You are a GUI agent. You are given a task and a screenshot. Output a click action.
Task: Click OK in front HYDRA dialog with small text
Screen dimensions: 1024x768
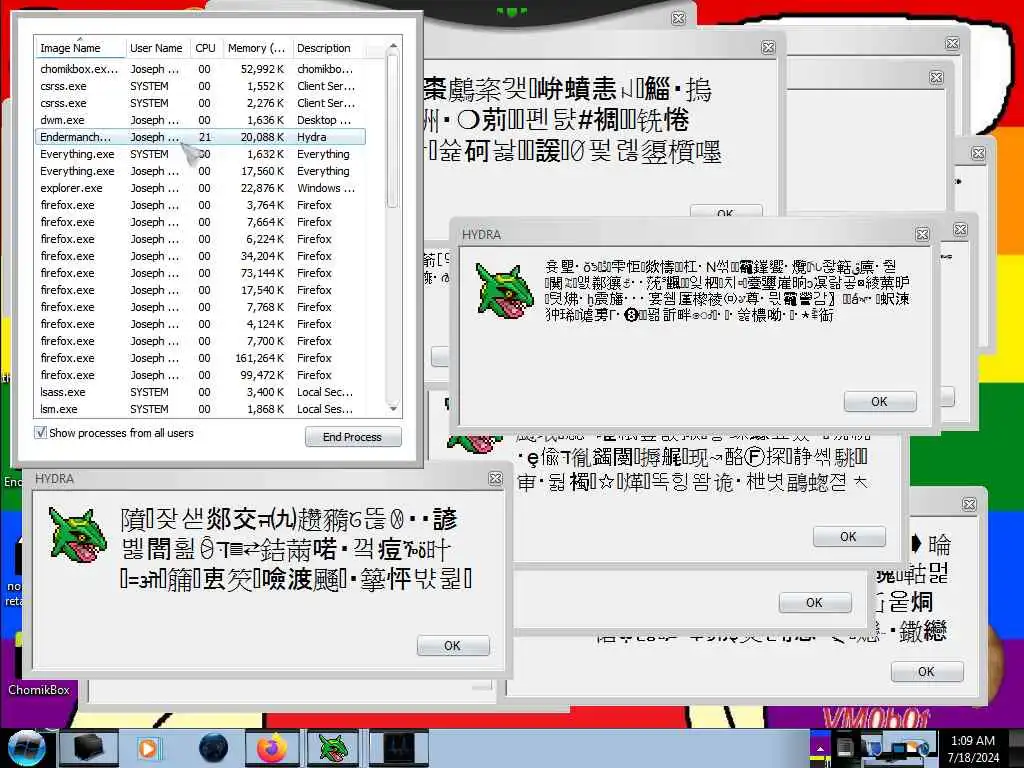880,402
